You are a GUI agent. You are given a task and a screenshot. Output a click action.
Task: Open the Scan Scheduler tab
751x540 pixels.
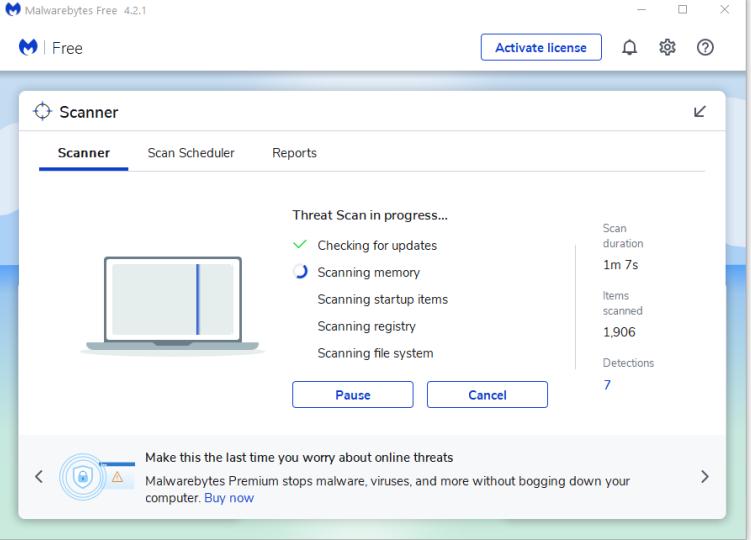[191, 153]
